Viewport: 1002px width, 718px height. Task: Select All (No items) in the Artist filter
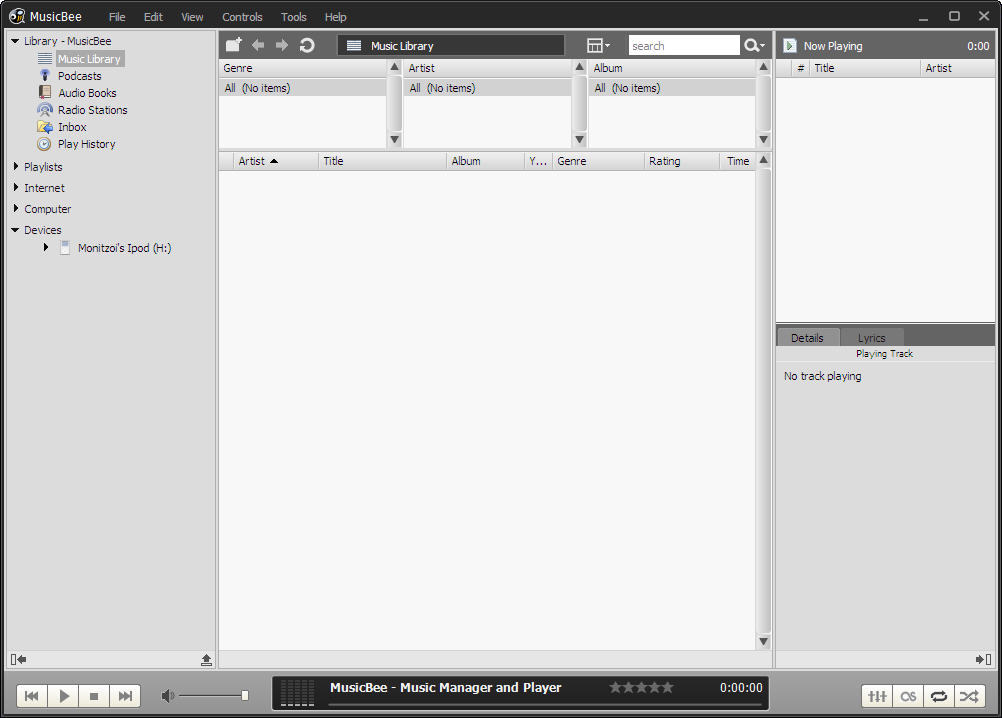click(x=488, y=88)
